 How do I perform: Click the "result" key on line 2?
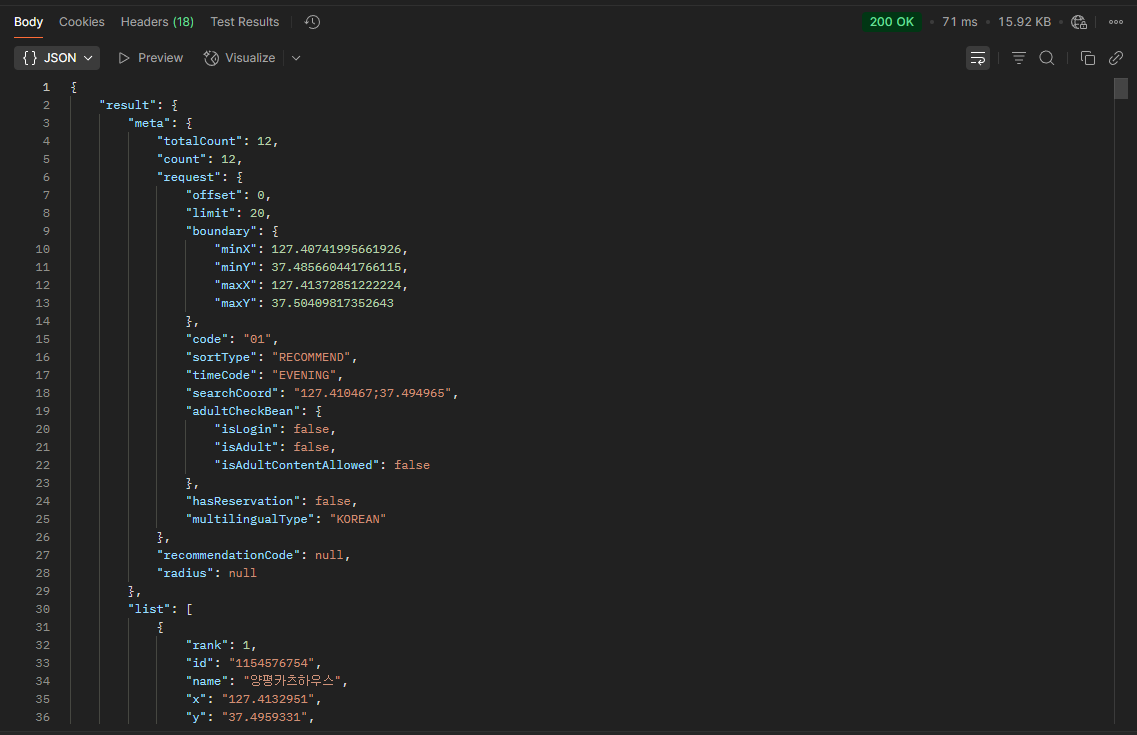pos(128,105)
